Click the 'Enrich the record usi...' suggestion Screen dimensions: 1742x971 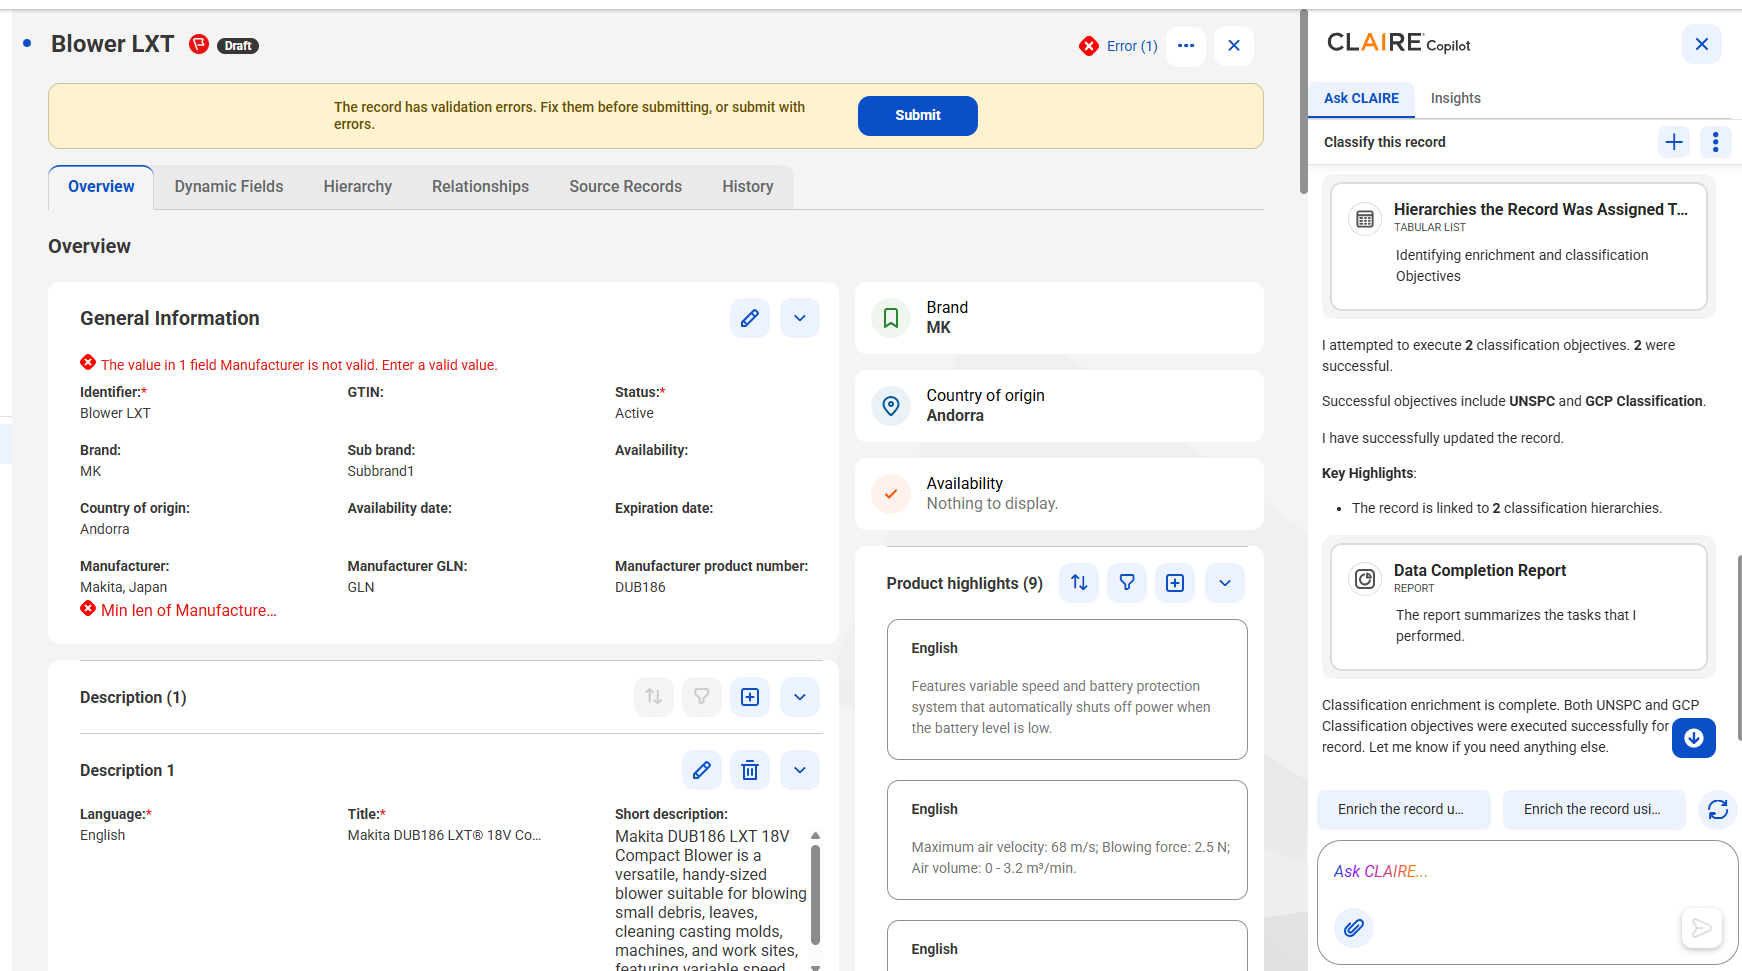tap(1594, 810)
